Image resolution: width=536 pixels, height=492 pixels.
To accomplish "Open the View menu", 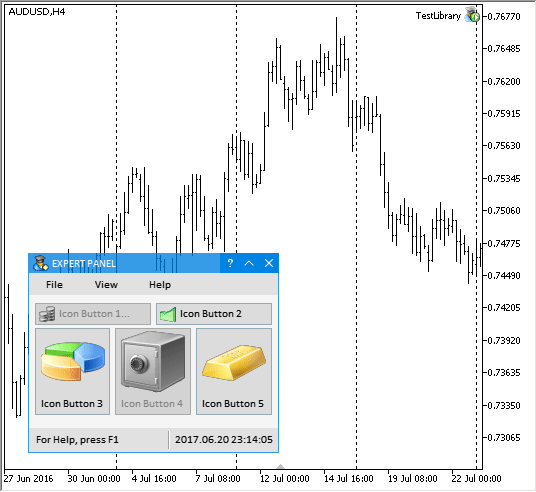I will (106, 285).
